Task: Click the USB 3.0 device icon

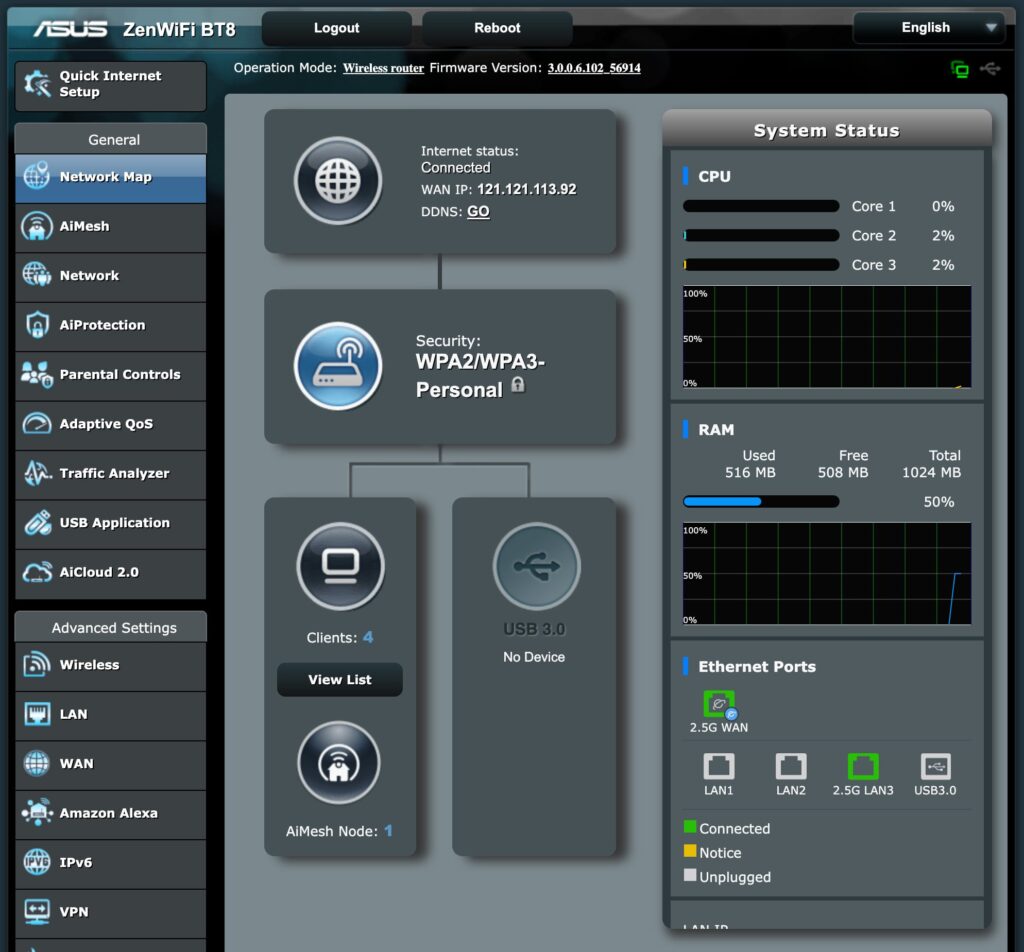Action: [x=536, y=566]
